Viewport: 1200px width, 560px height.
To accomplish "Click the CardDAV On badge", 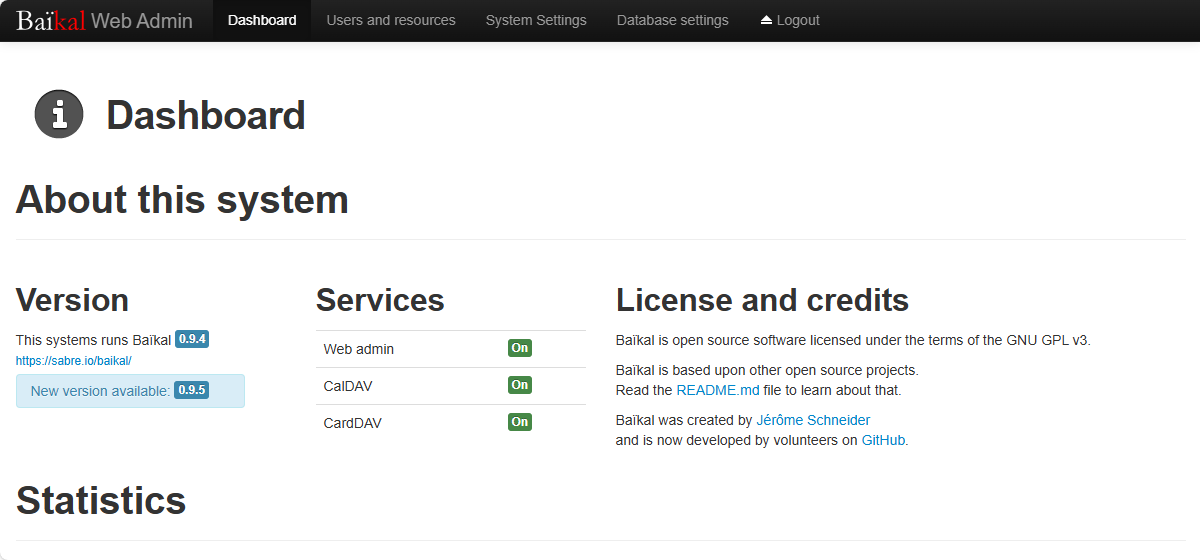I will [520, 422].
